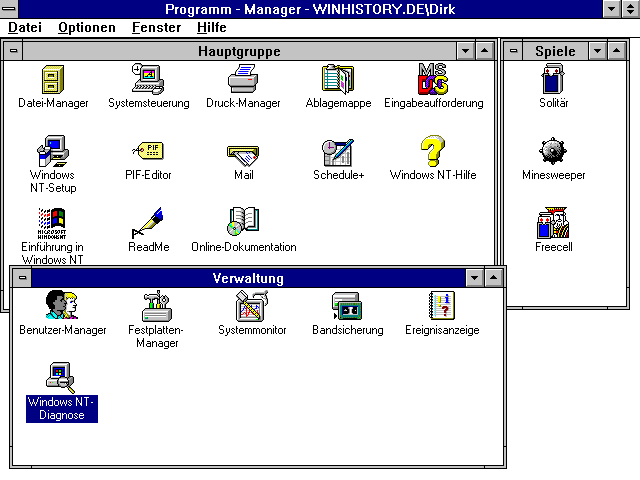Minimize the Verwaltung group window
The image size is (640, 480).
pyautogui.click(x=474, y=278)
